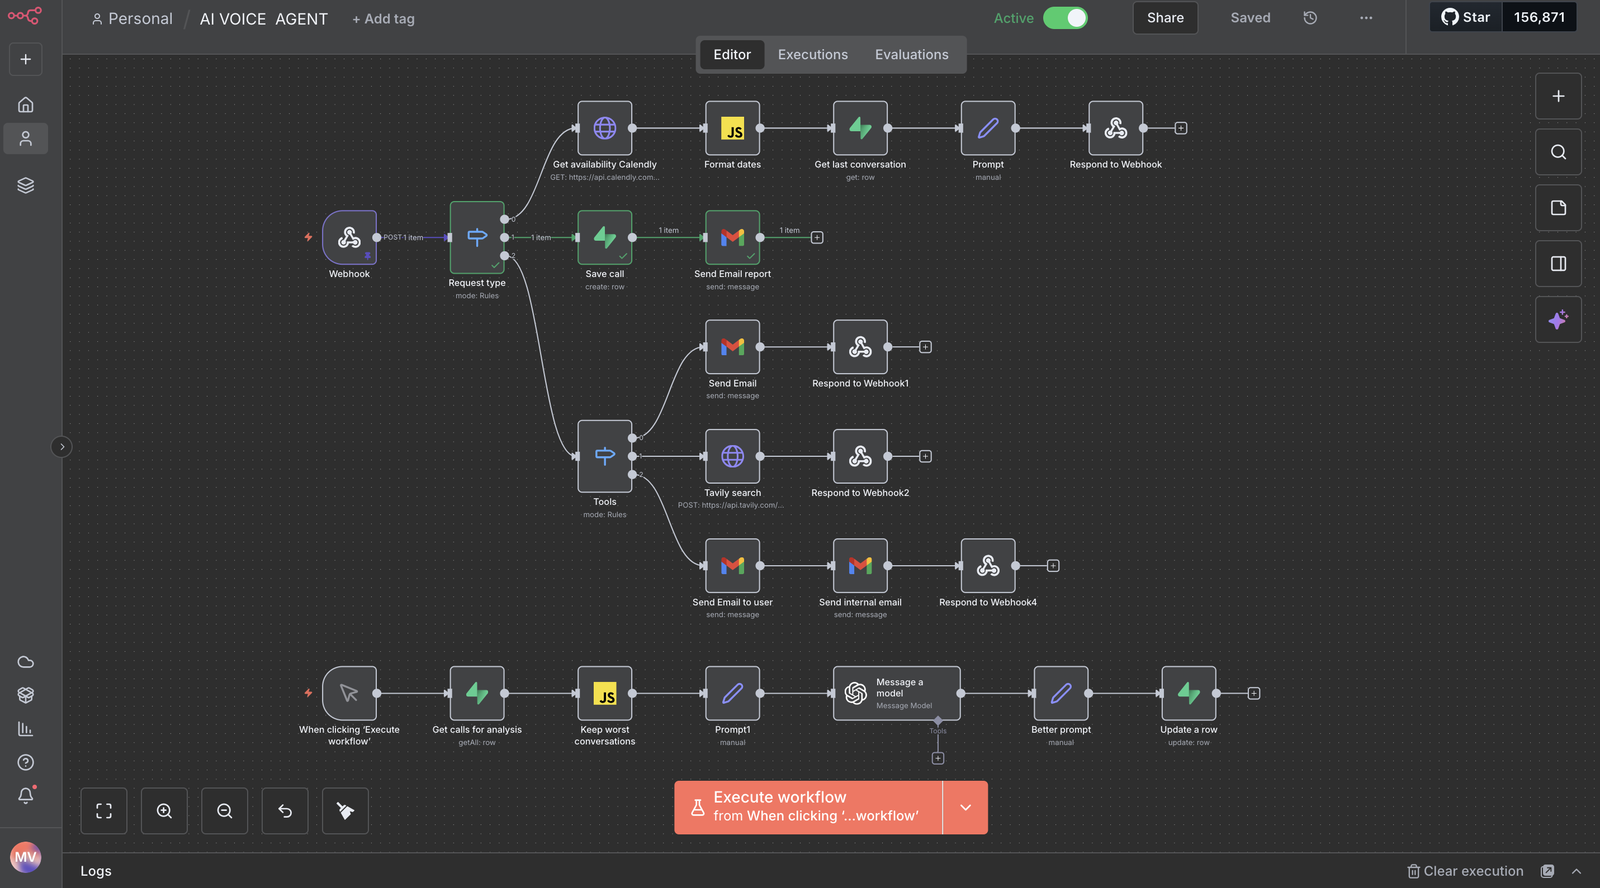Open the insights chart icon in sidebar
Image resolution: width=1600 pixels, height=888 pixels.
(x=26, y=729)
